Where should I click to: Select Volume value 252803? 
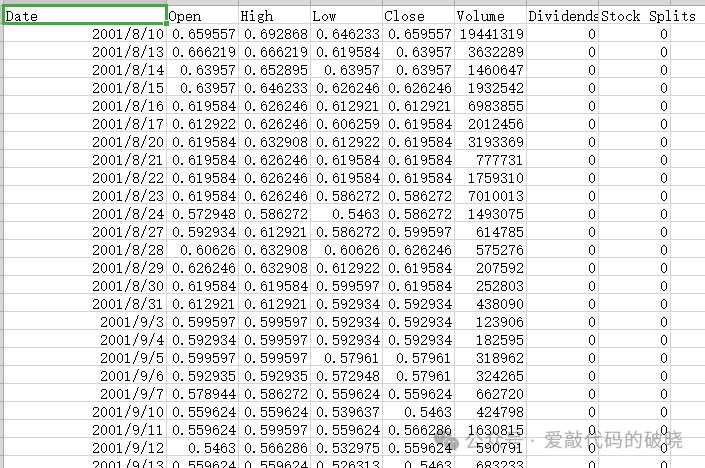[x=491, y=285]
